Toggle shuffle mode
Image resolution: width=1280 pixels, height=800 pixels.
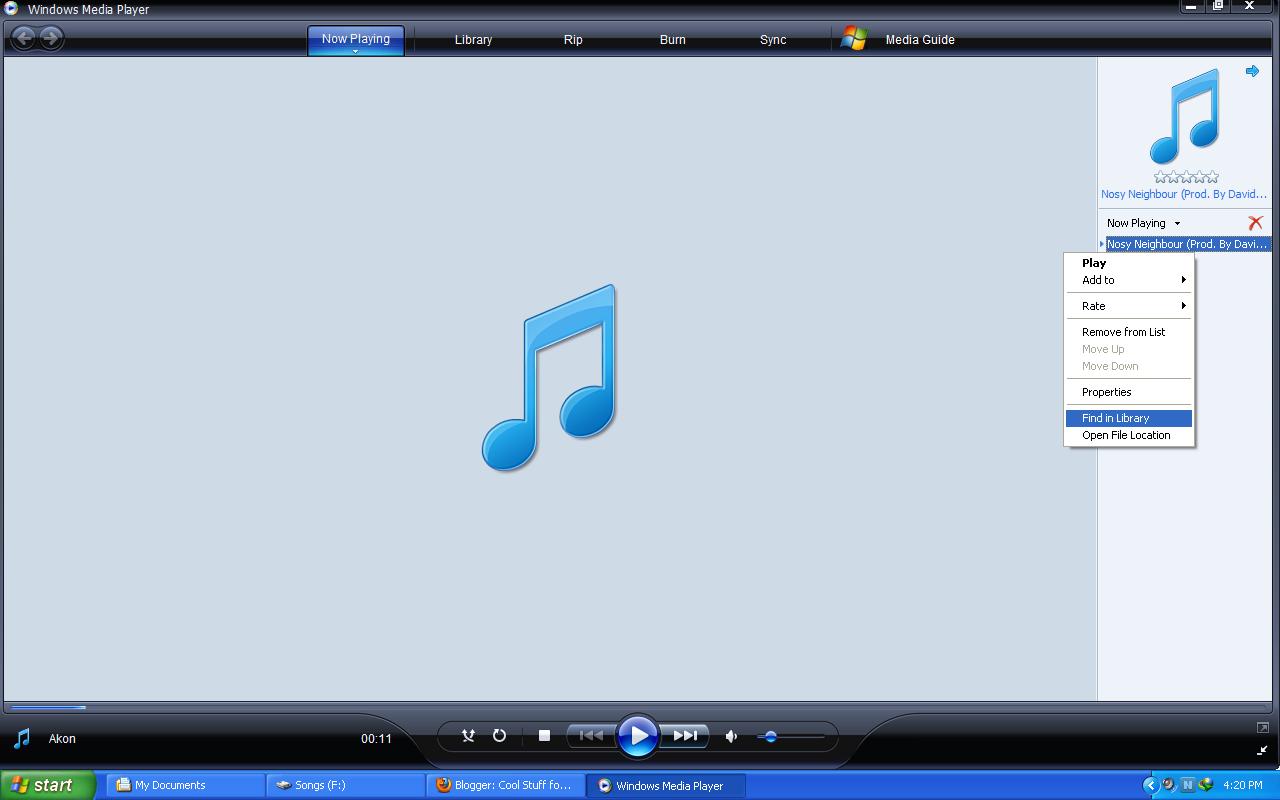(x=468, y=736)
